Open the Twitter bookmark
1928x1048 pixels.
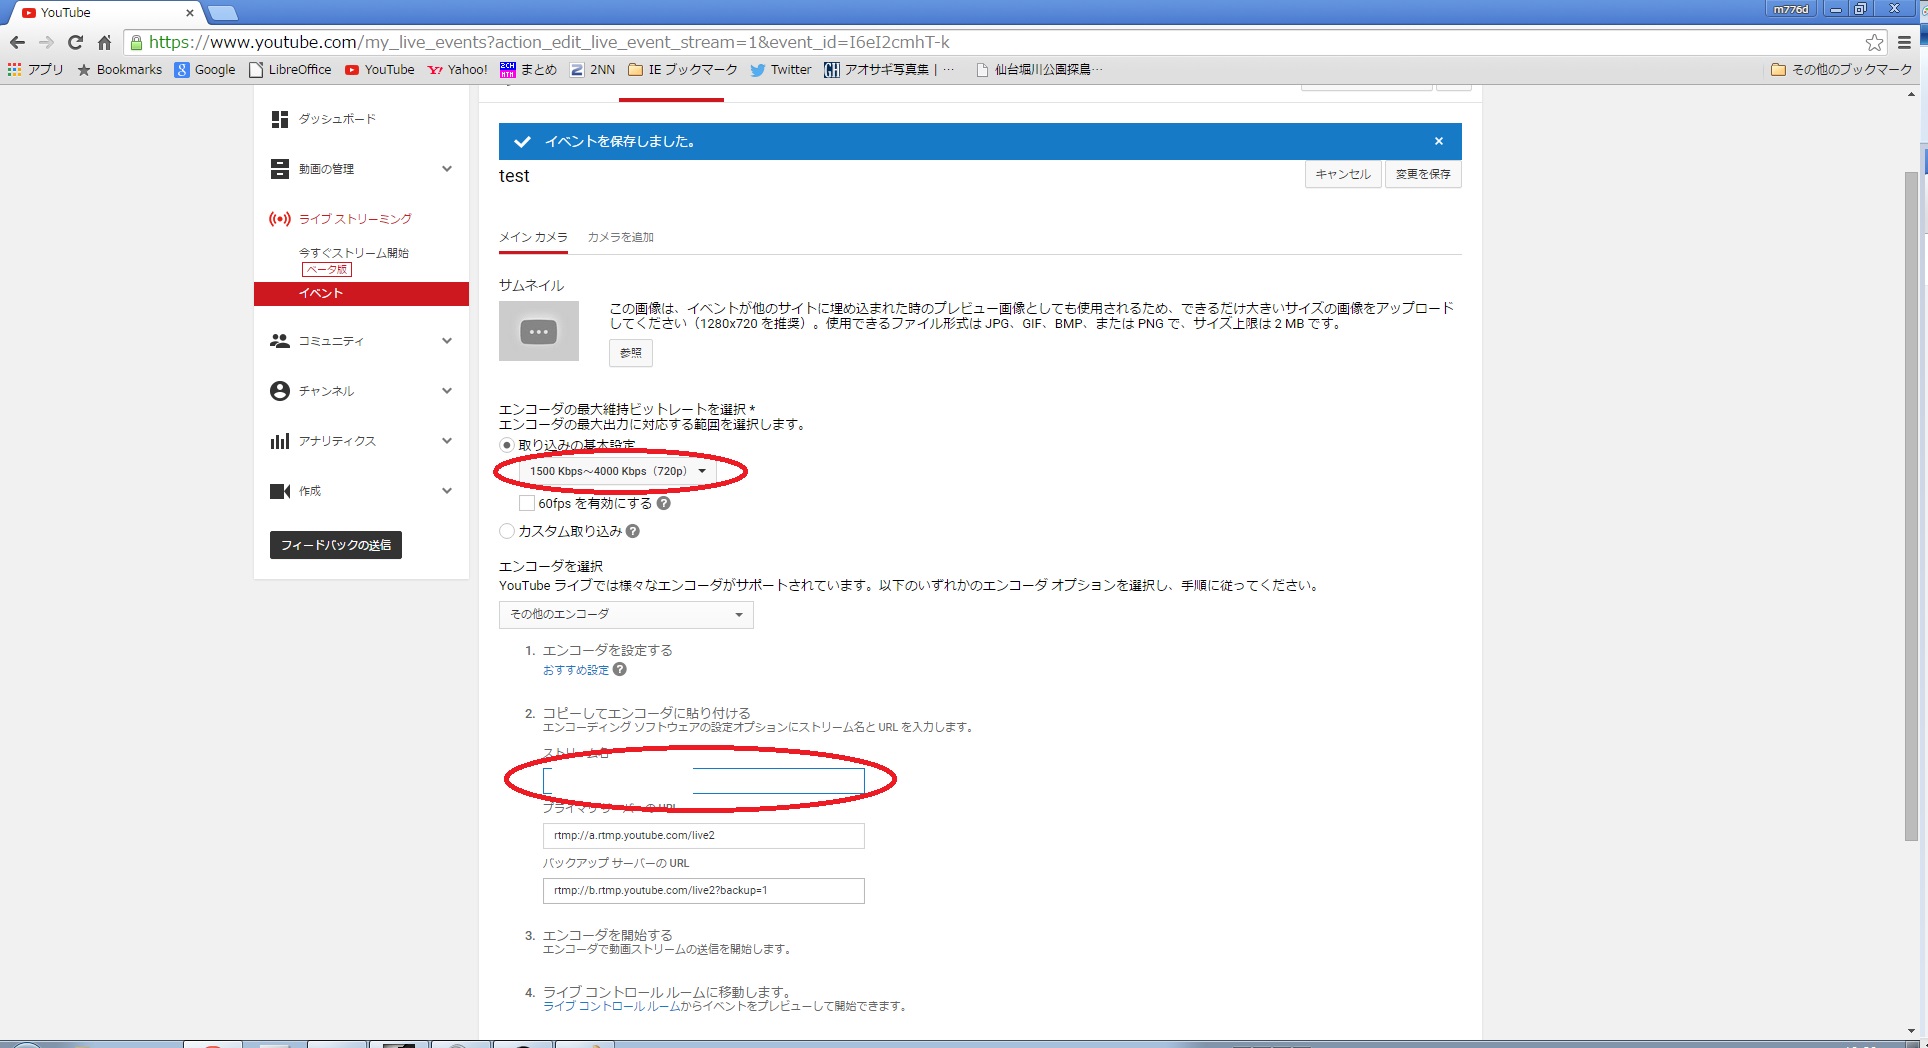tap(780, 69)
